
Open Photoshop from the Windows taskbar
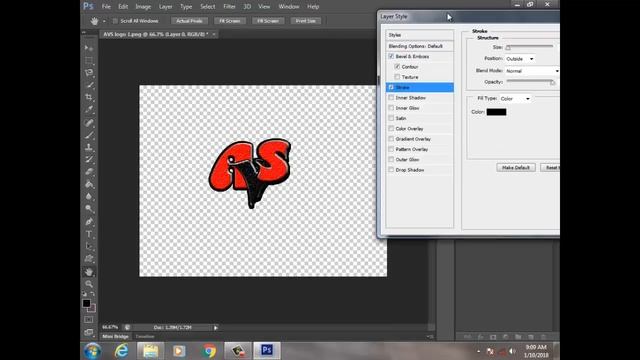coord(267,350)
